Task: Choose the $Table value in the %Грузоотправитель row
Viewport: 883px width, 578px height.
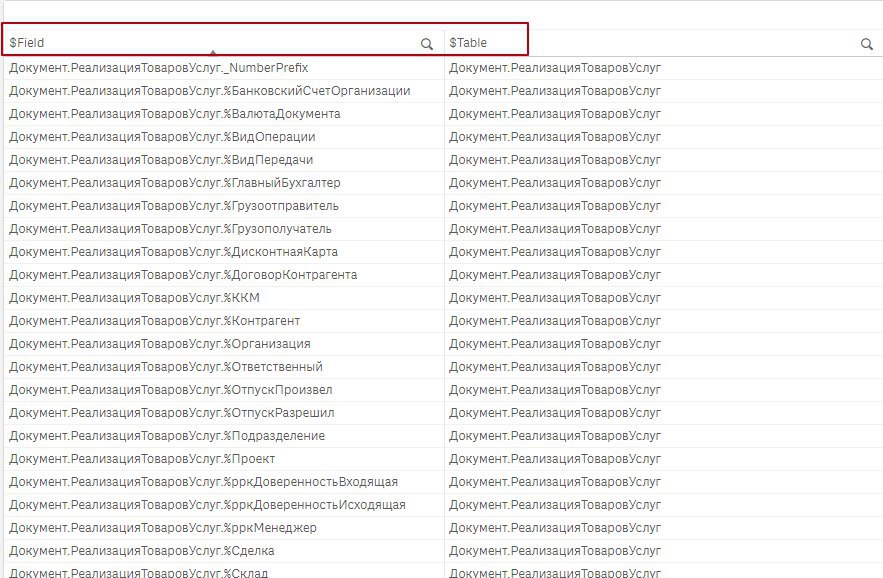Action: point(555,206)
